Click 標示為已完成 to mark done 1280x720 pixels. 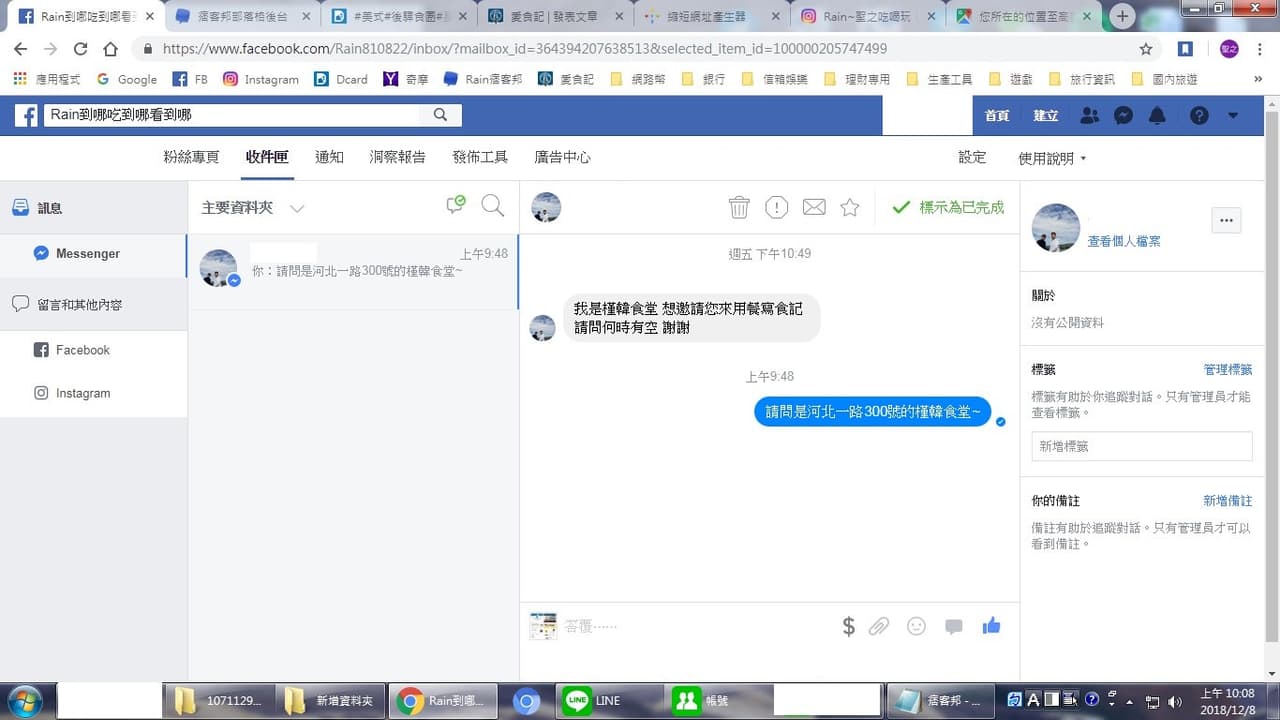click(948, 207)
